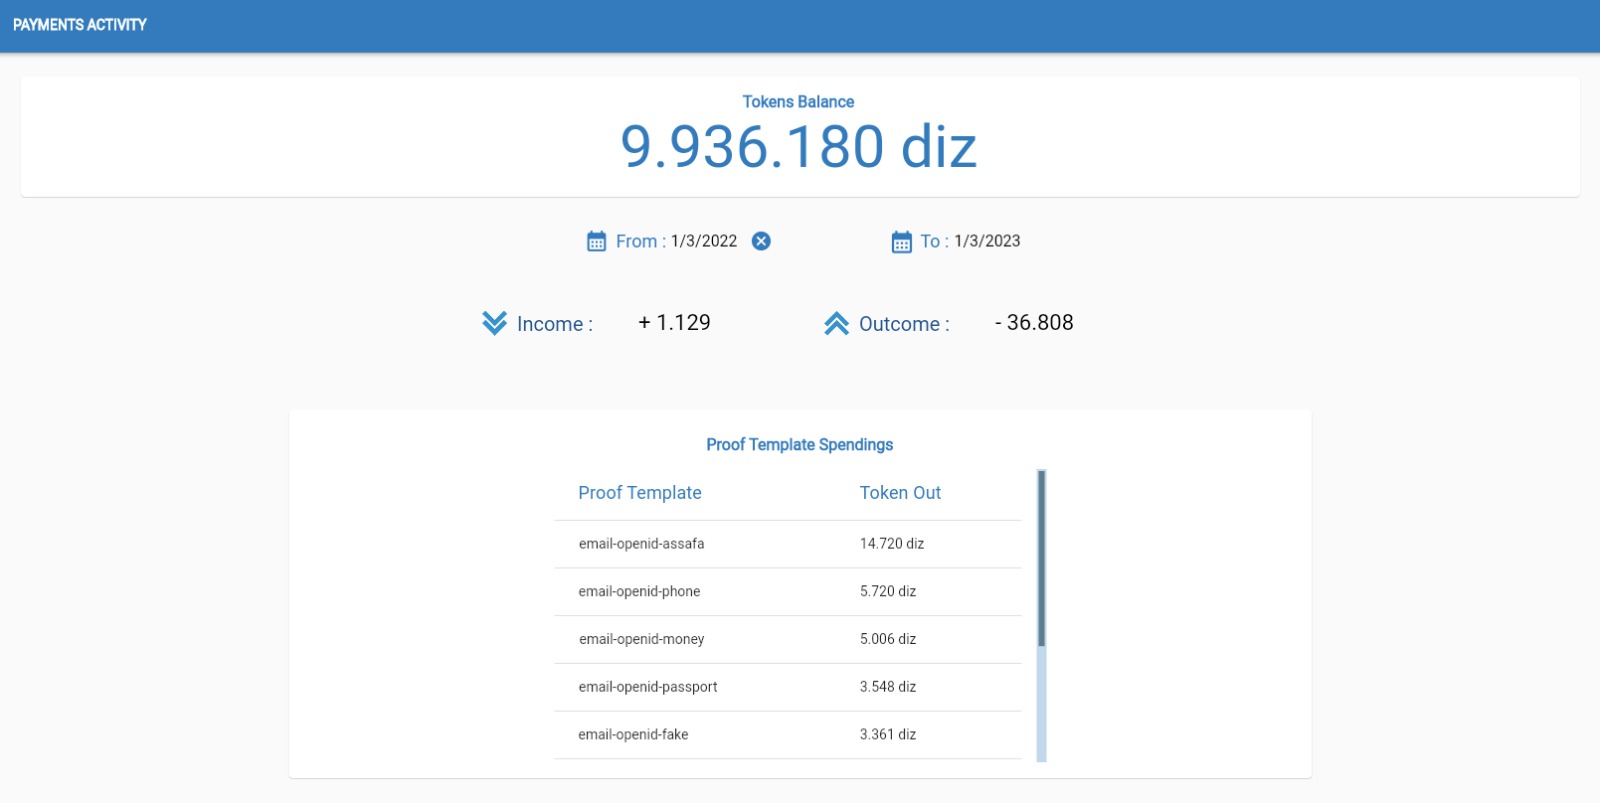Select the email-openid-phone row

[788, 592]
